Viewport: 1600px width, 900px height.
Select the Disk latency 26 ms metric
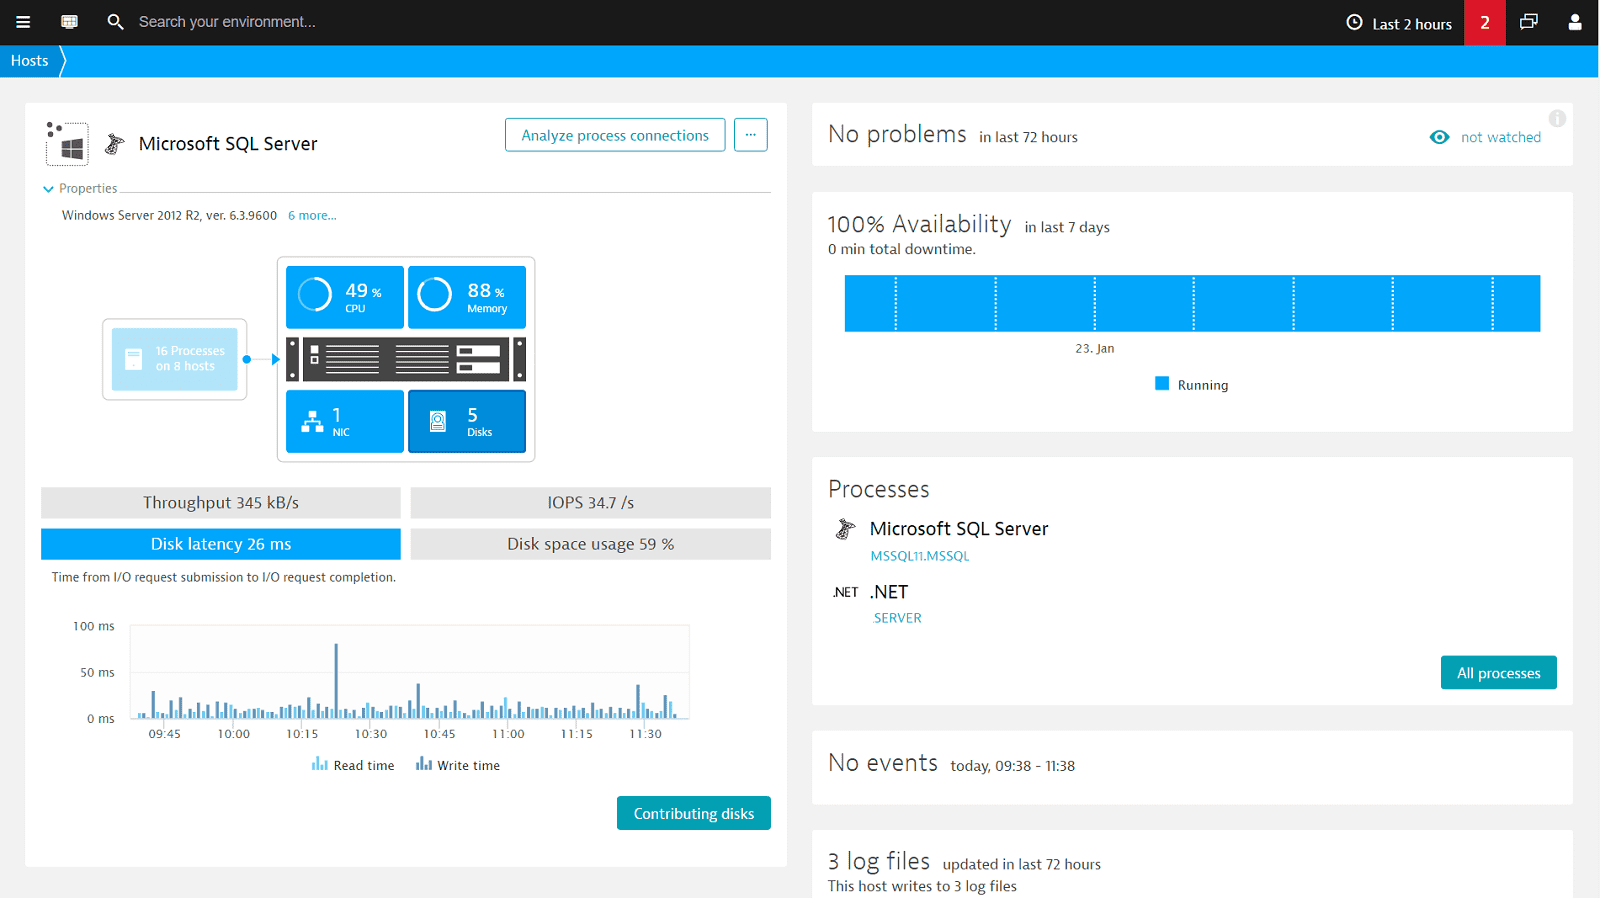pyautogui.click(x=221, y=544)
